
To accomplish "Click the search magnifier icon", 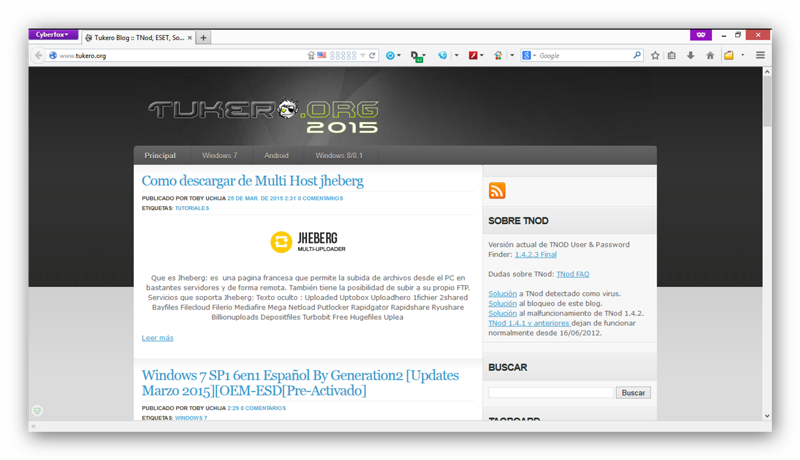I will pyautogui.click(x=637, y=55).
